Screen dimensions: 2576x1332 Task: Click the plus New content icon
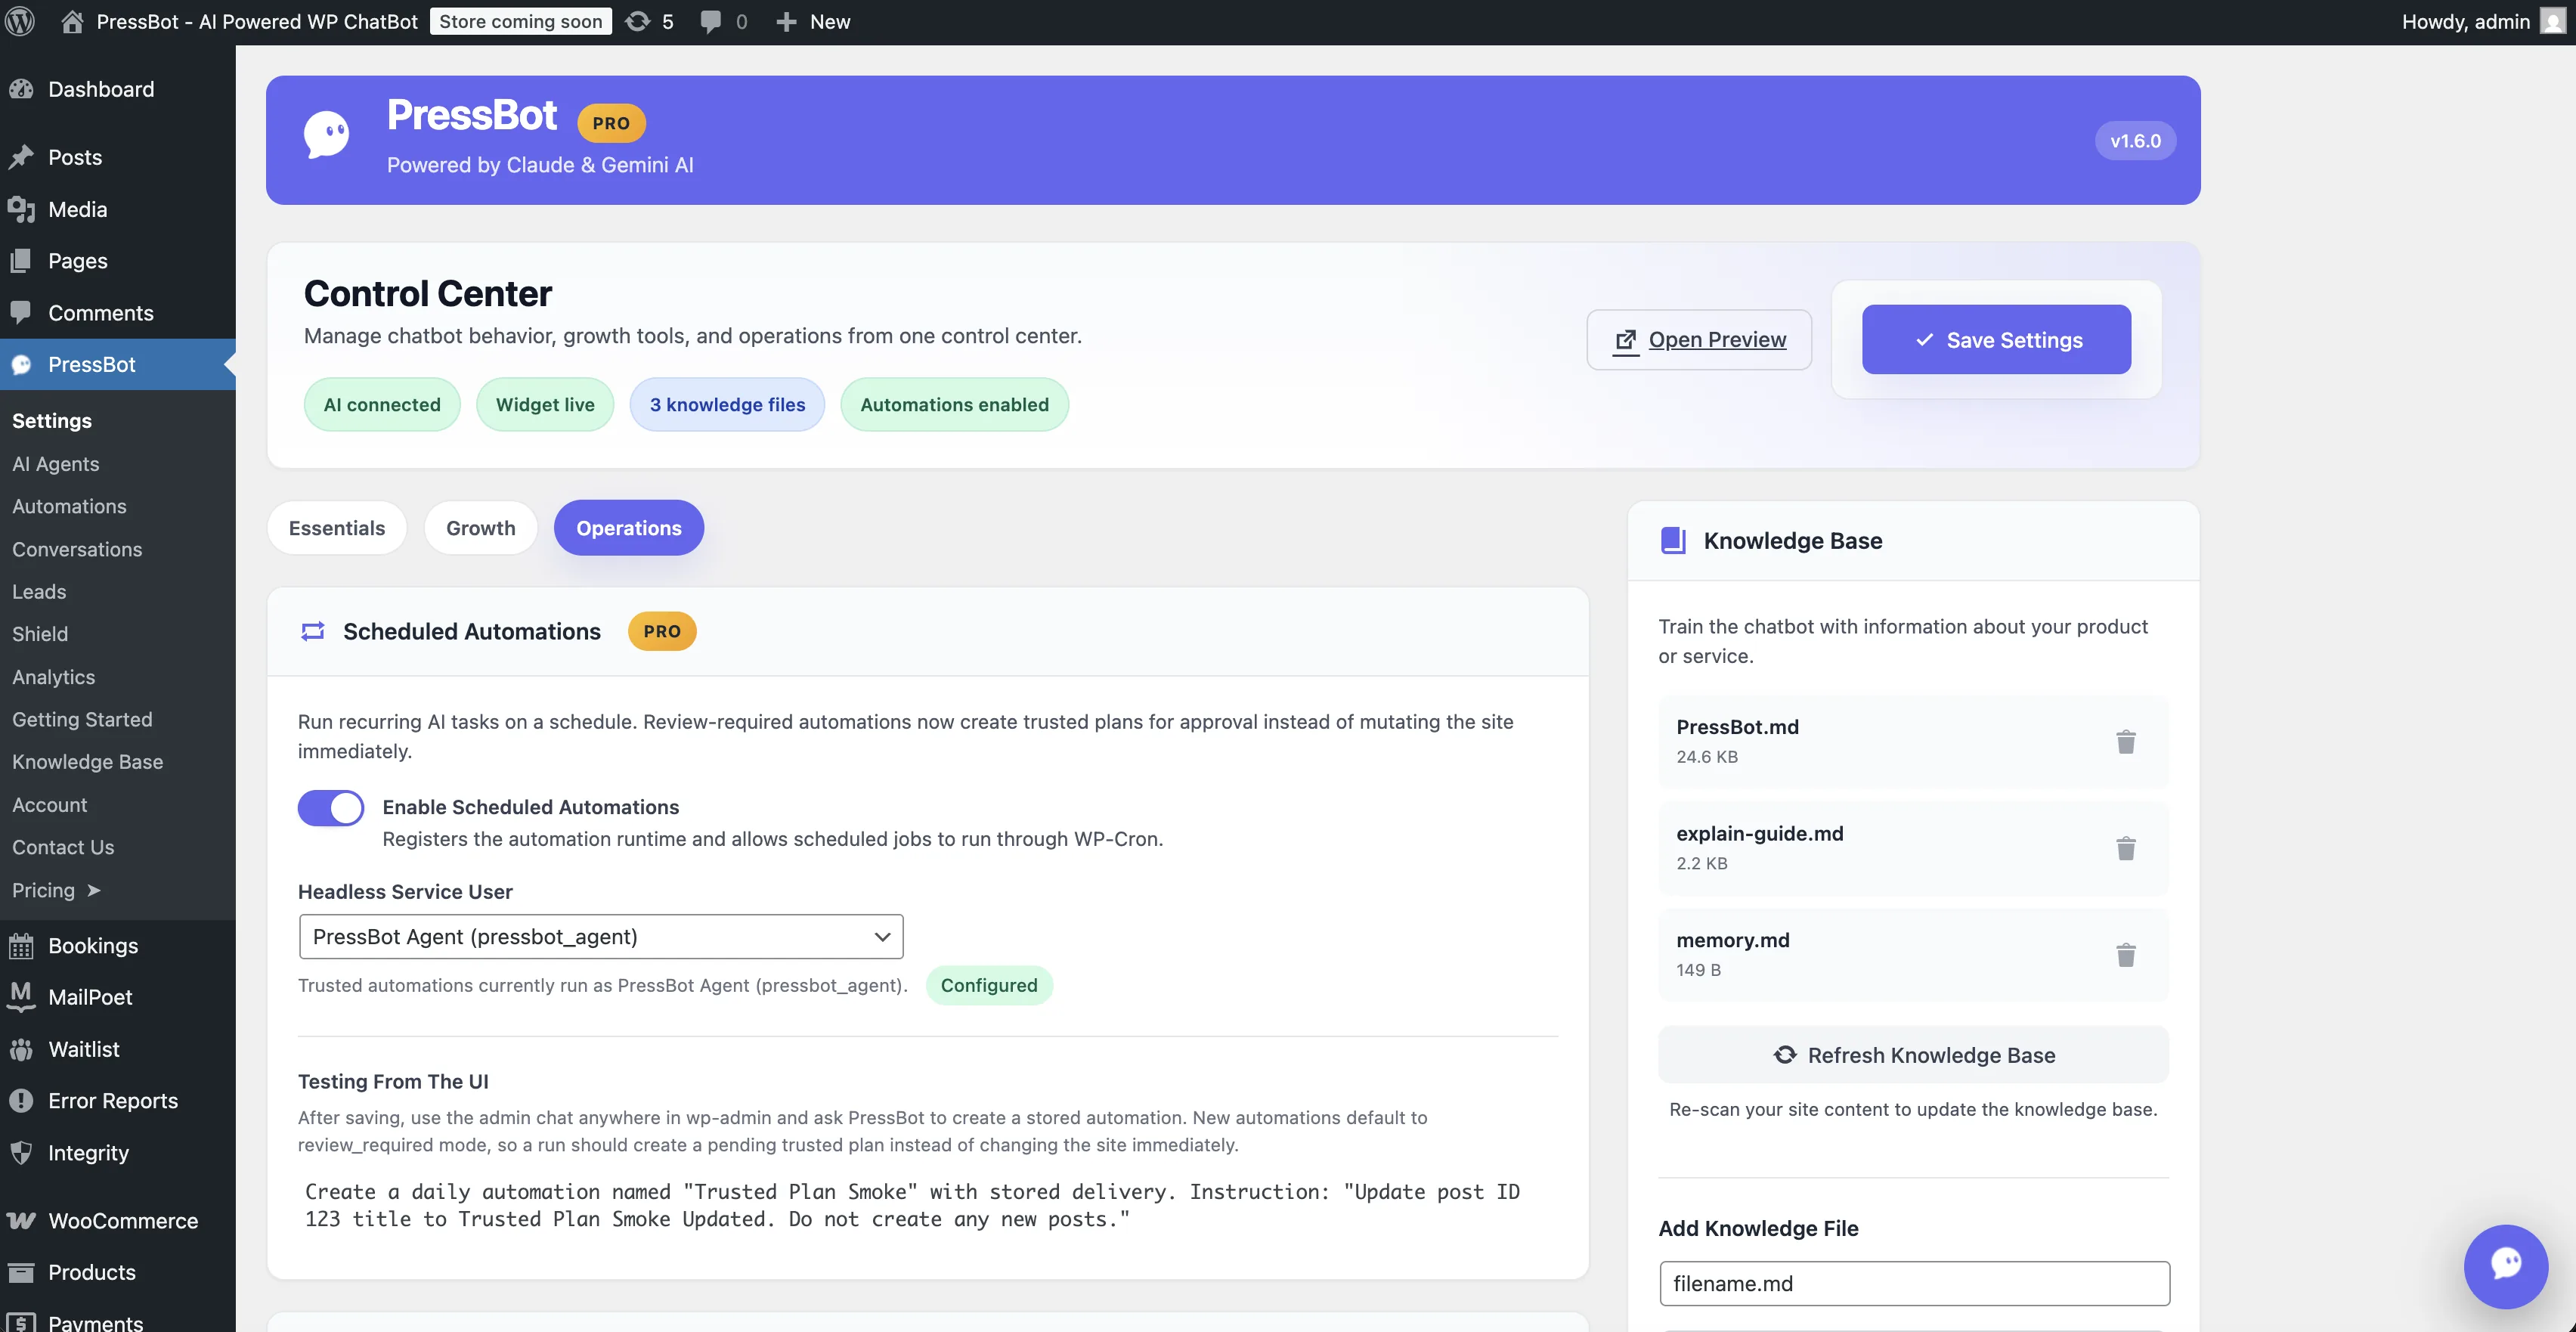[786, 21]
